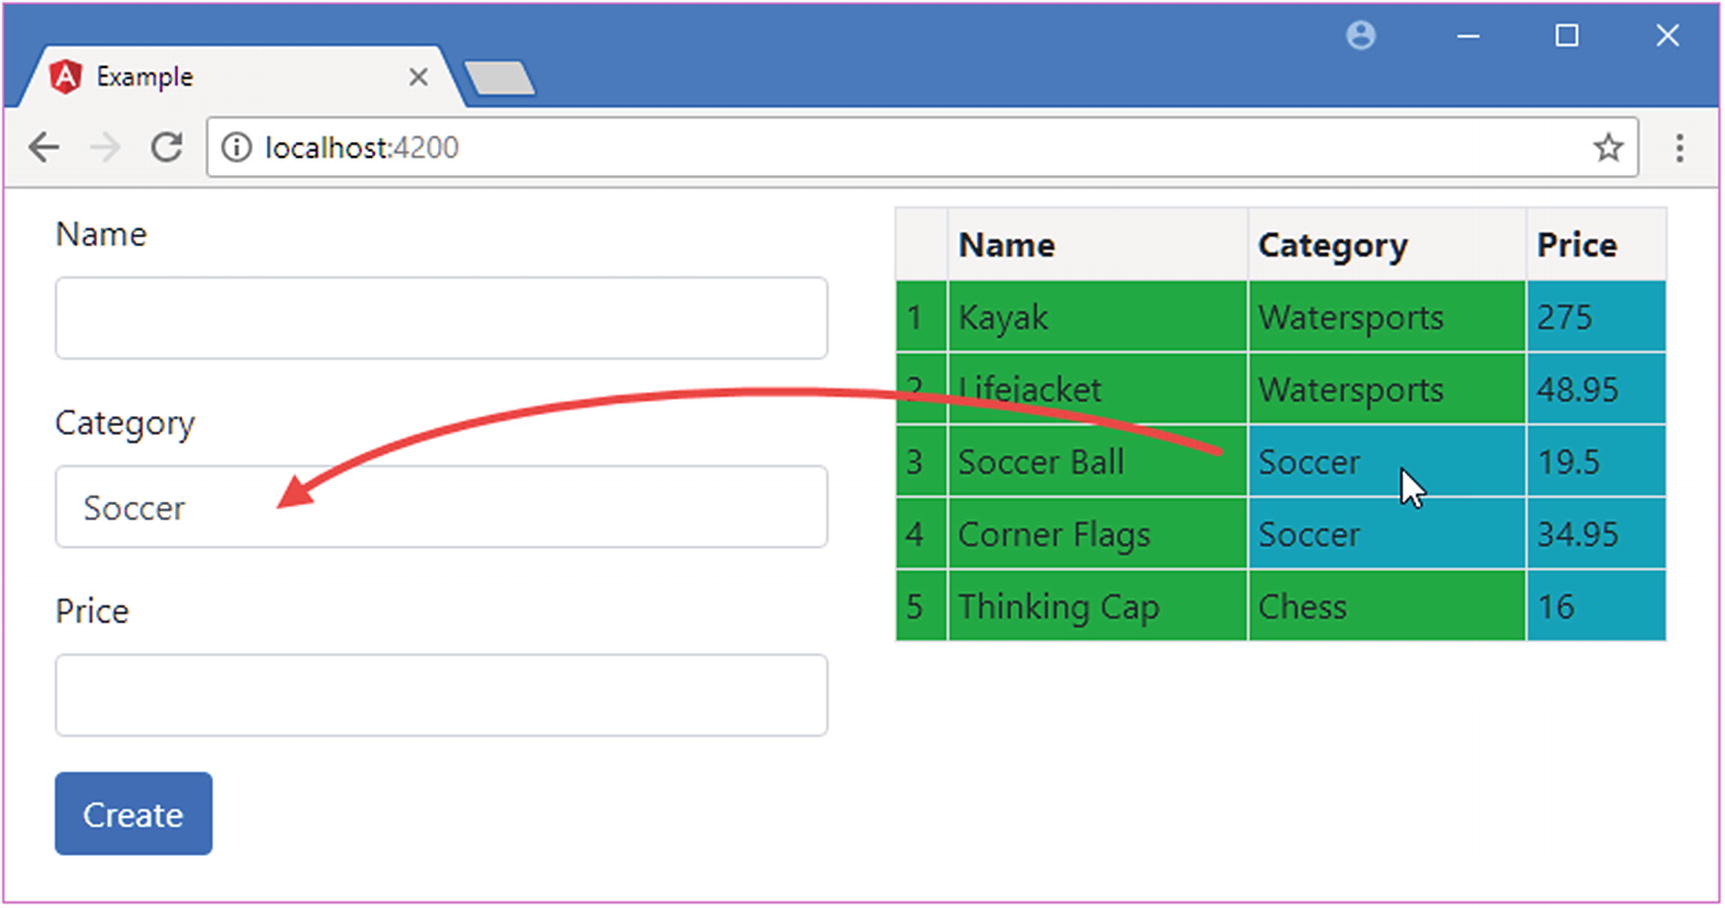
Task: Open the Chrome user profile icon
Action: (x=1361, y=36)
